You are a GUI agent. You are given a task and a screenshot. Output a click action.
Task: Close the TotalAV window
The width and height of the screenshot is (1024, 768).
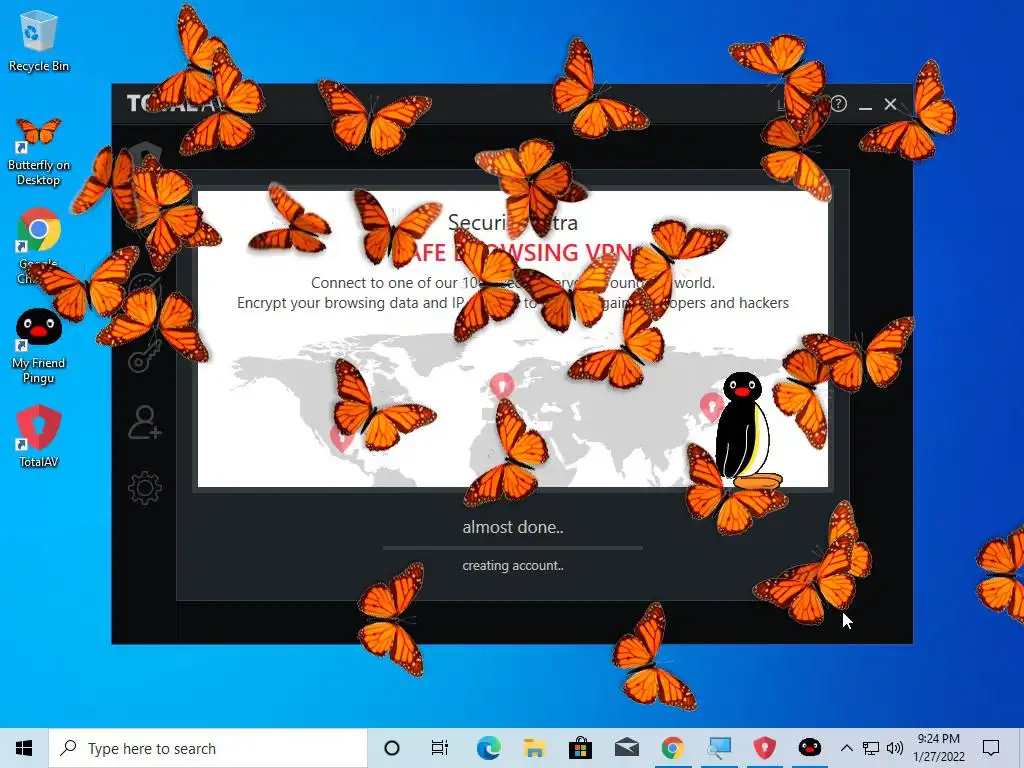[x=890, y=104]
